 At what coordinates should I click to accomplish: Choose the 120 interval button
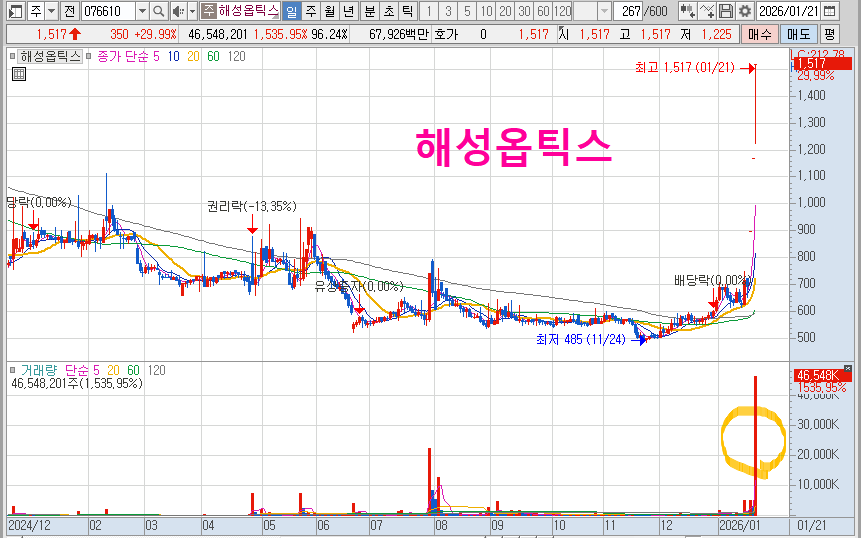click(x=562, y=10)
